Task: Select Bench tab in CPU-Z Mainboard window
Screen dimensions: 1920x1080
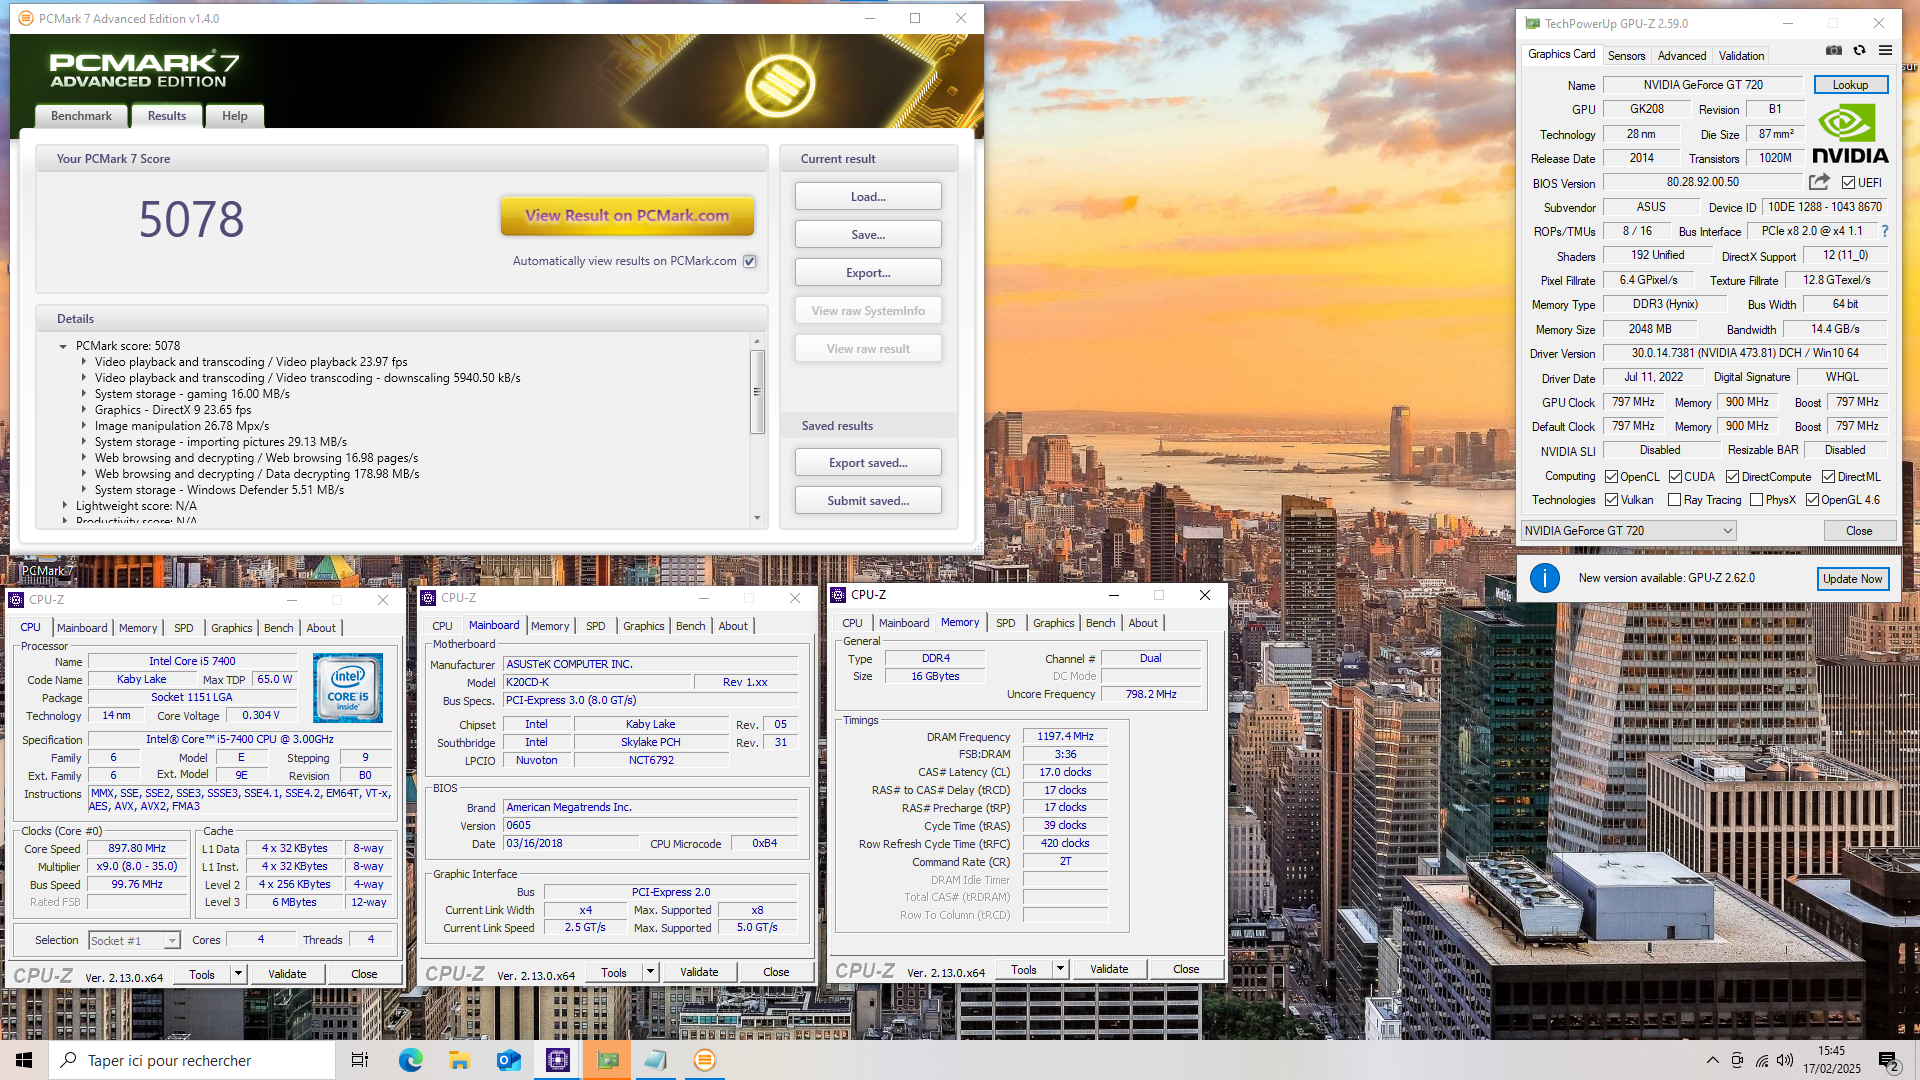Action: pyautogui.click(x=690, y=626)
